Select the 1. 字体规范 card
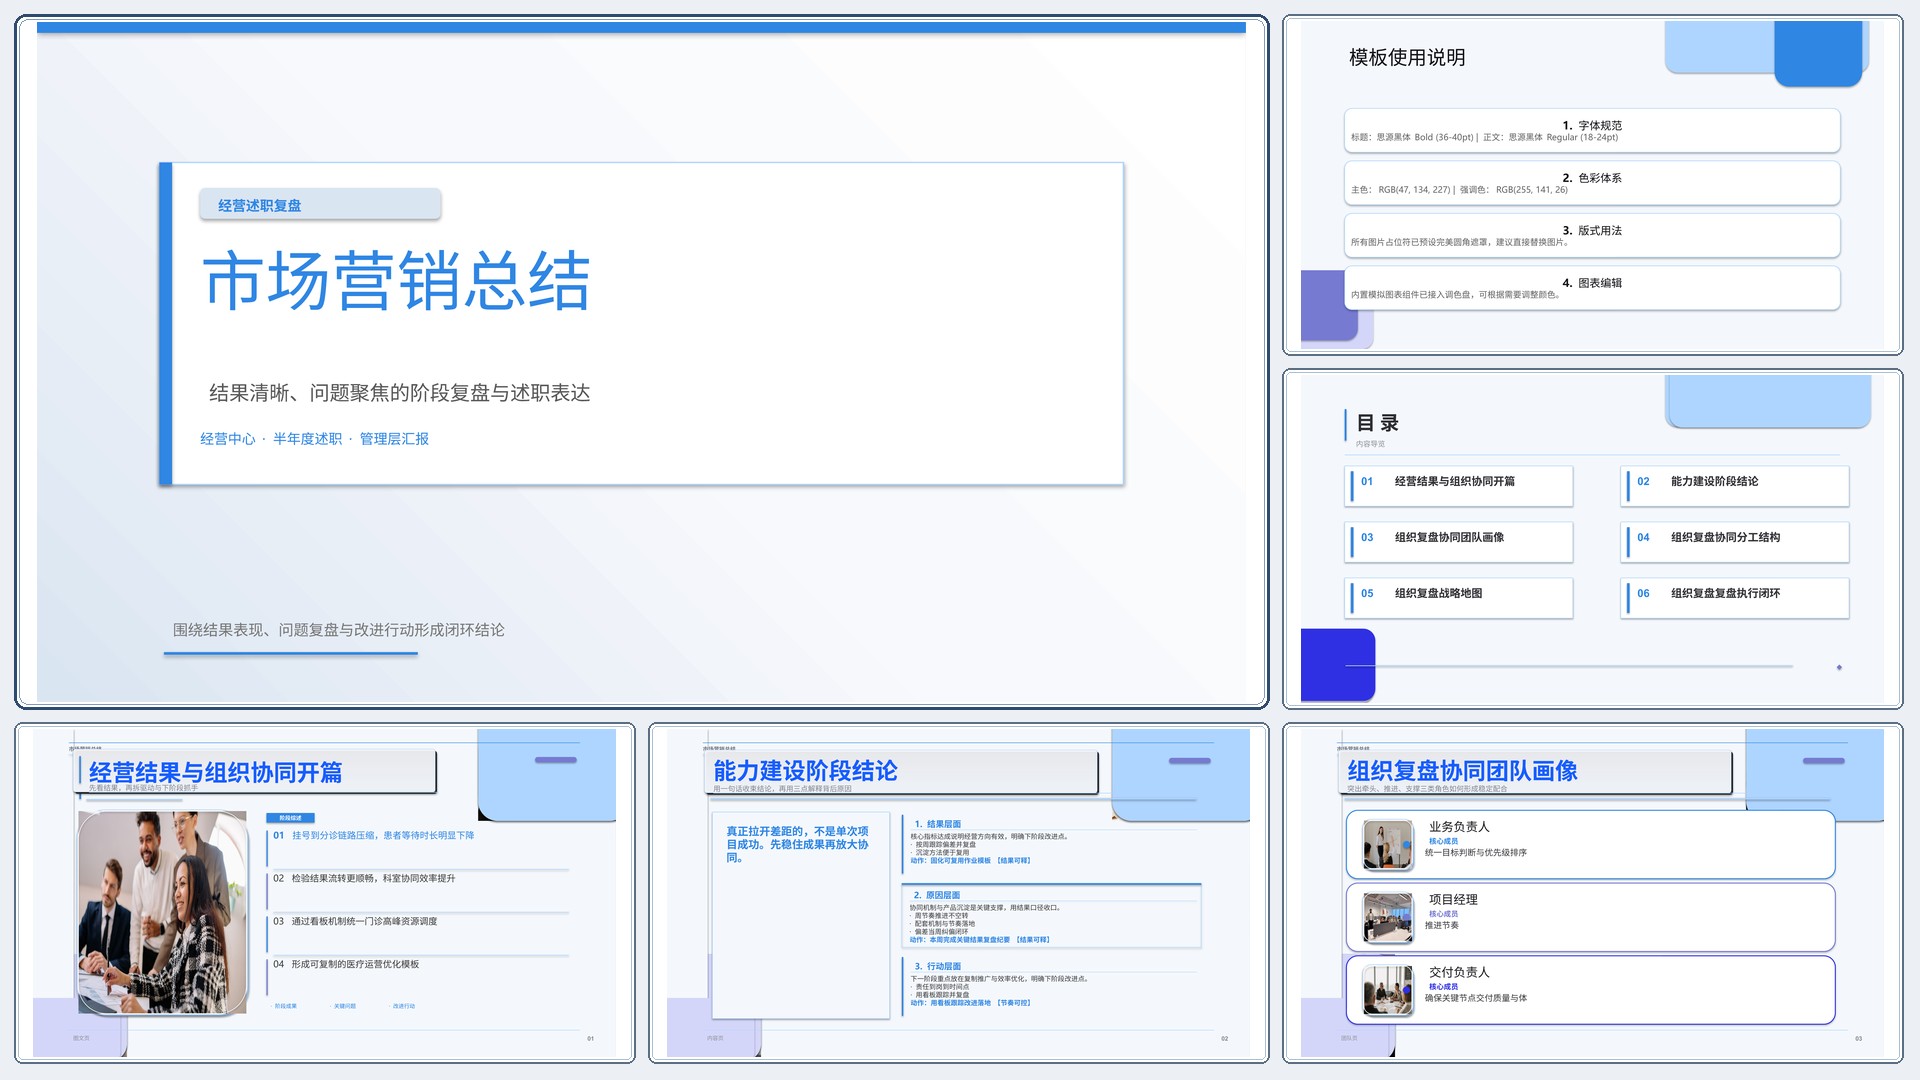The width and height of the screenshot is (1920, 1080). (1592, 131)
